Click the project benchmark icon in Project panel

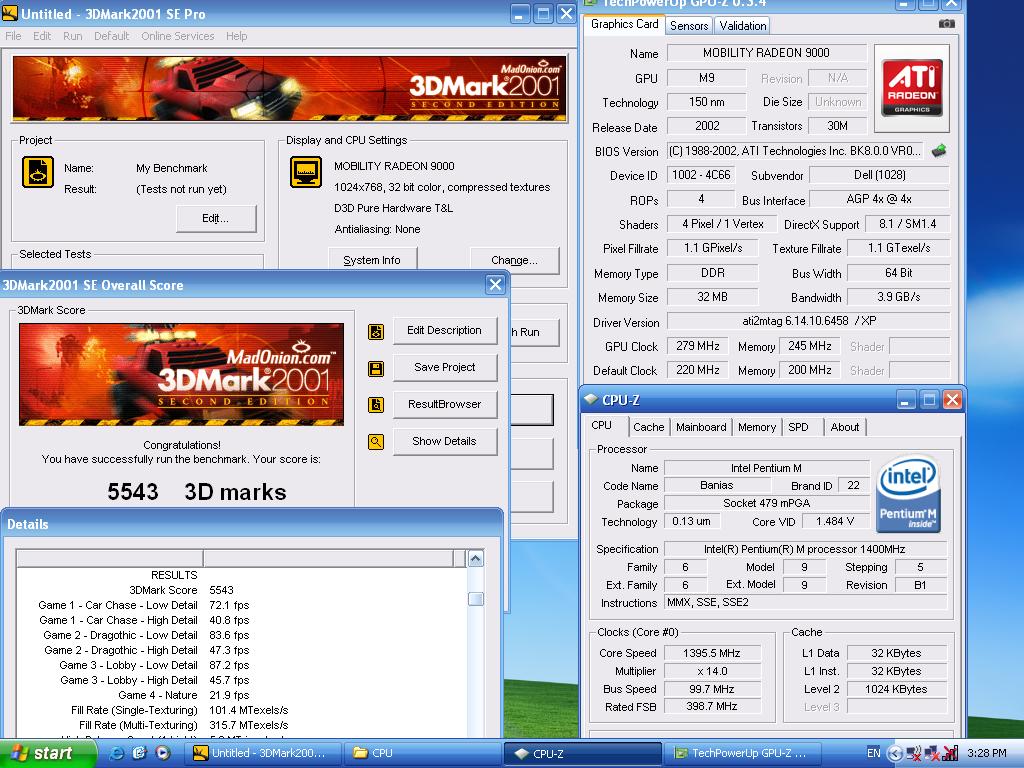[38, 172]
